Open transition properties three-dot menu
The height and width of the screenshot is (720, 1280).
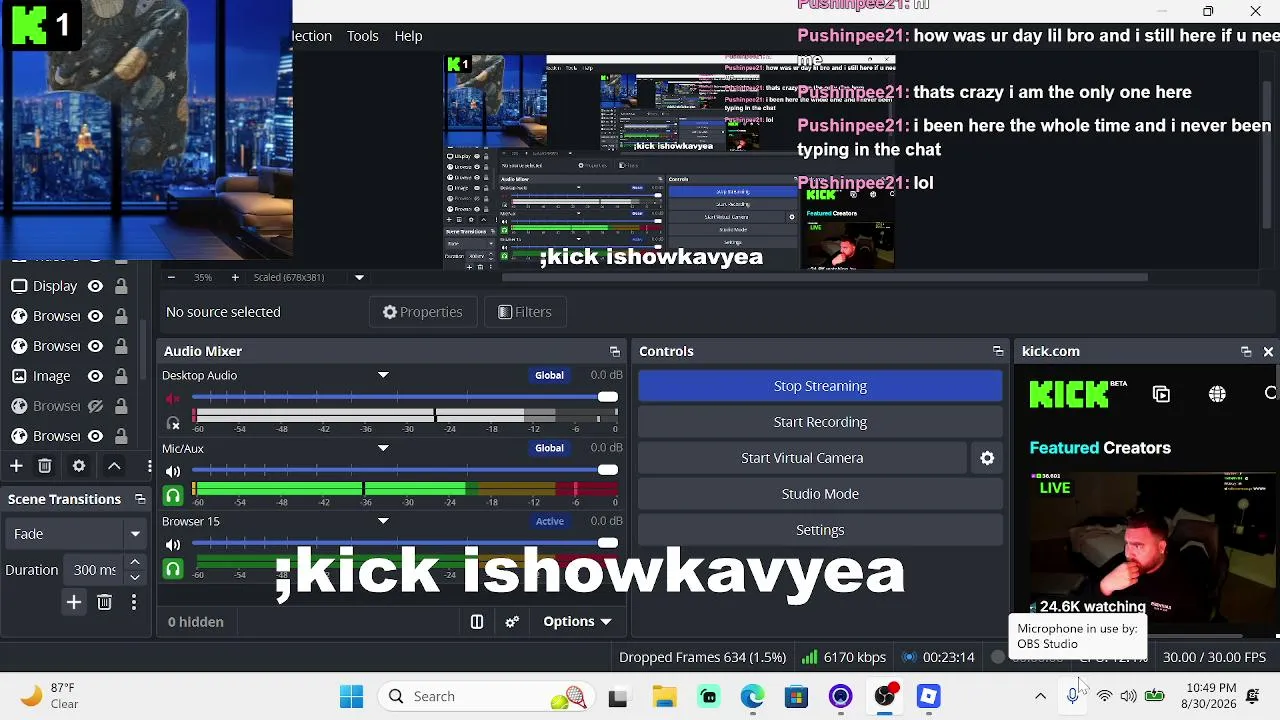[x=134, y=602]
